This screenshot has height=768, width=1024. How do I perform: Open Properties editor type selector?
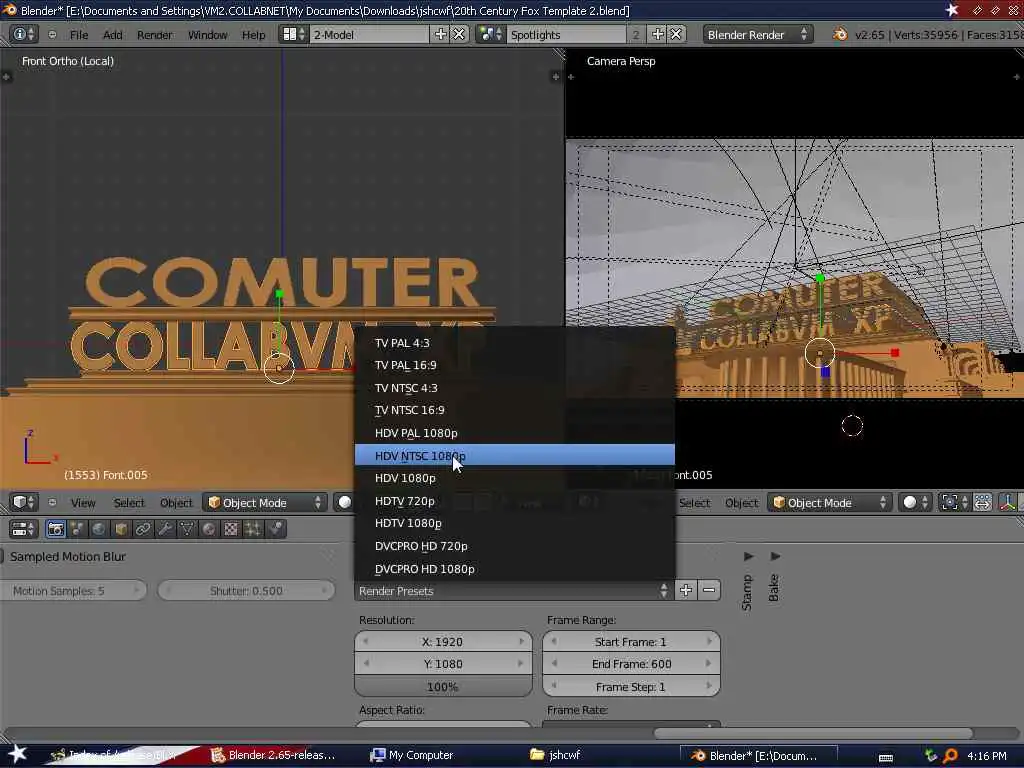pos(24,529)
